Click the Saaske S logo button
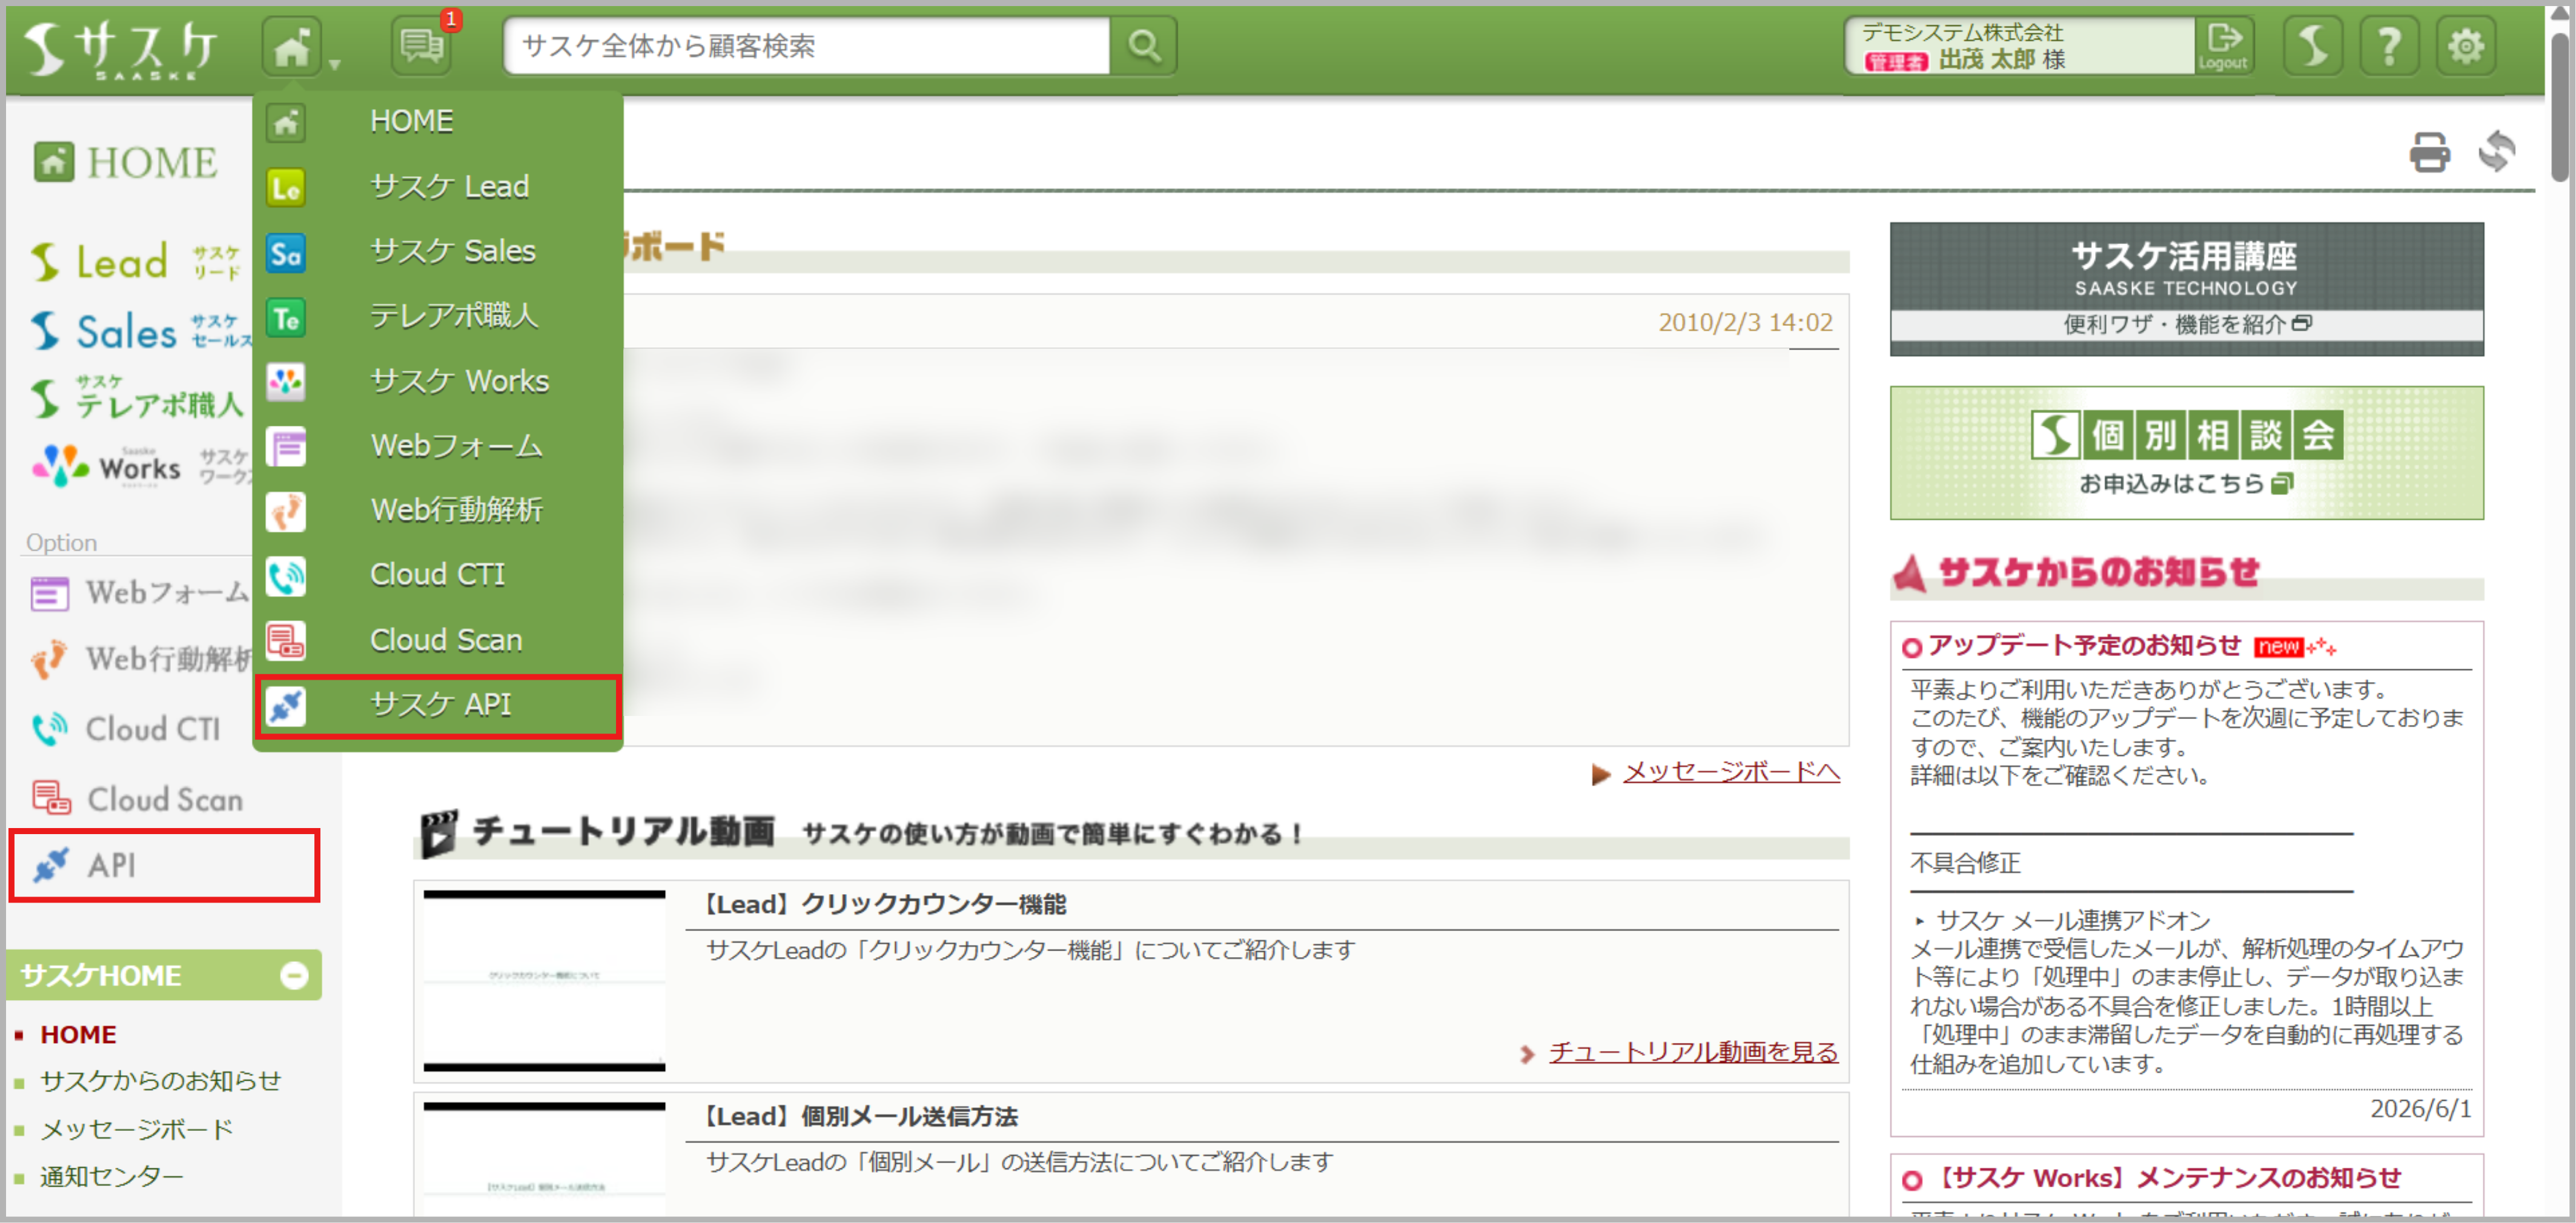Image resolution: width=2576 pixels, height=1223 pixels. tap(2313, 46)
